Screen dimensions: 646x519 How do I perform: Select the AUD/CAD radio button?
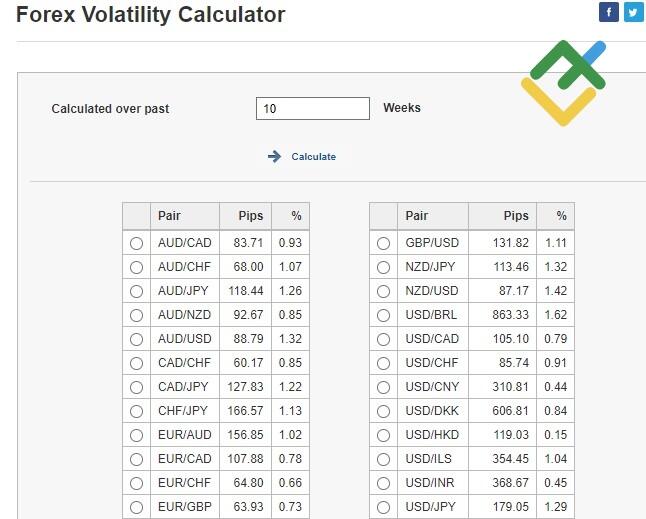(x=136, y=243)
